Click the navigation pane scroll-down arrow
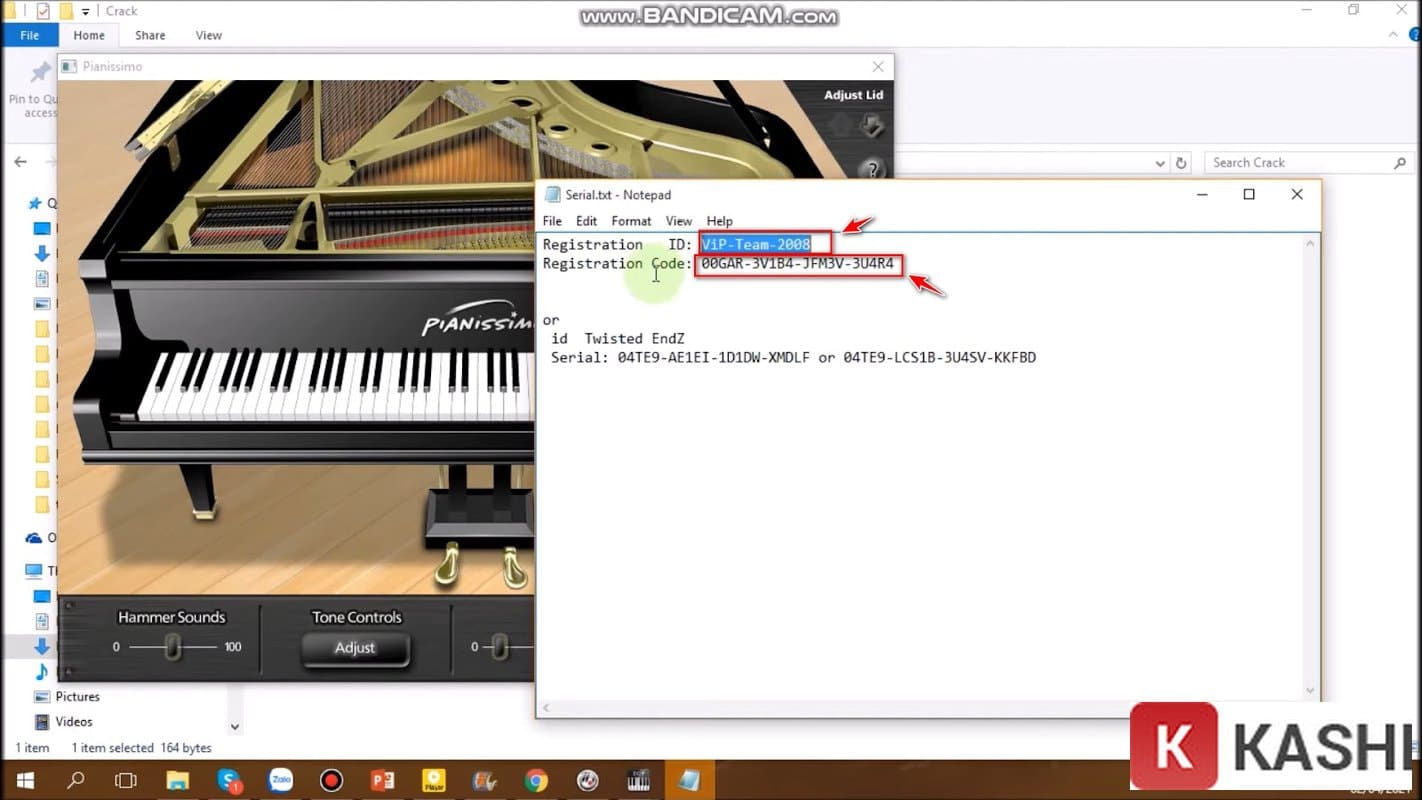 point(235,727)
